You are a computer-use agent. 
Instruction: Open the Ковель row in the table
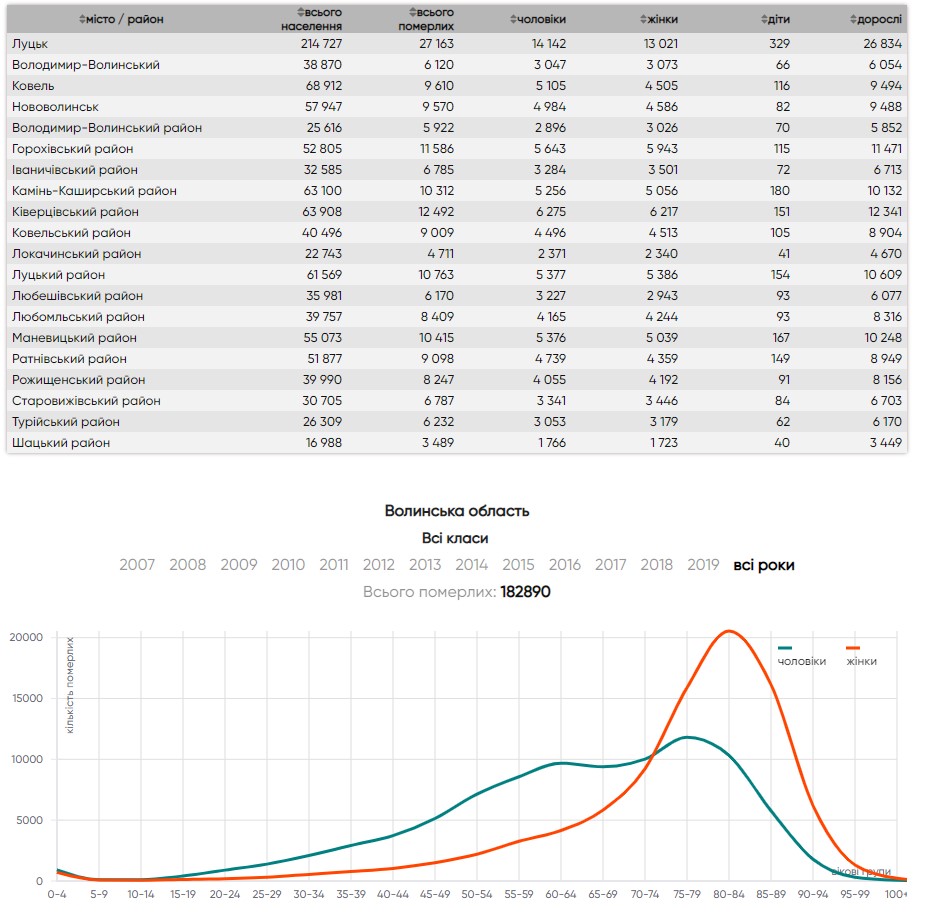[35, 86]
